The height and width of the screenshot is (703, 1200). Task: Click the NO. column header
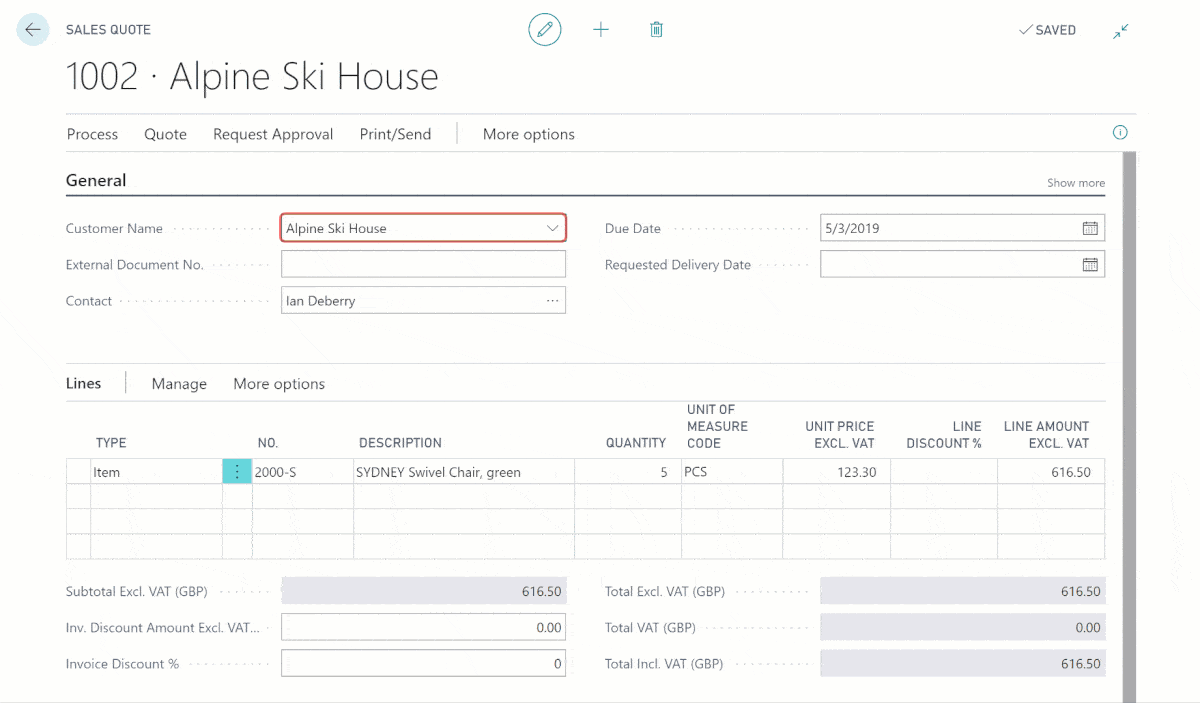pos(267,443)
